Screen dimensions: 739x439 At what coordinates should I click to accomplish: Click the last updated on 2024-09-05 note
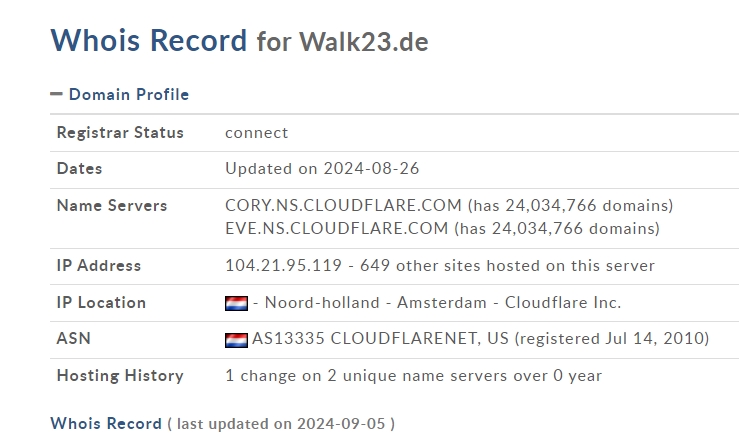point(280,424)
